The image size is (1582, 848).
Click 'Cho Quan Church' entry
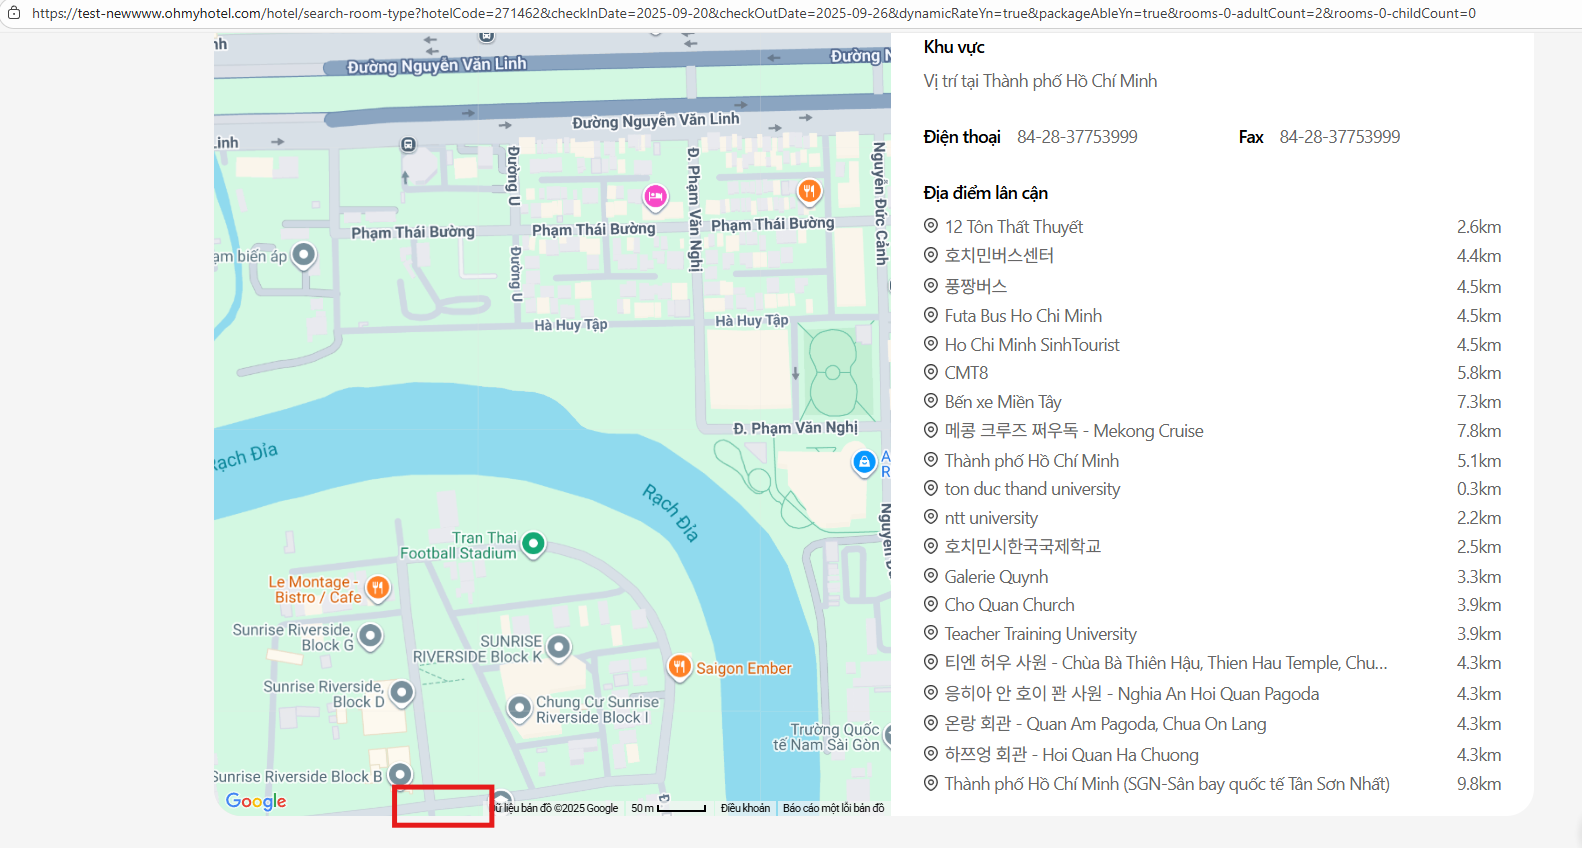pos(1009,605)
